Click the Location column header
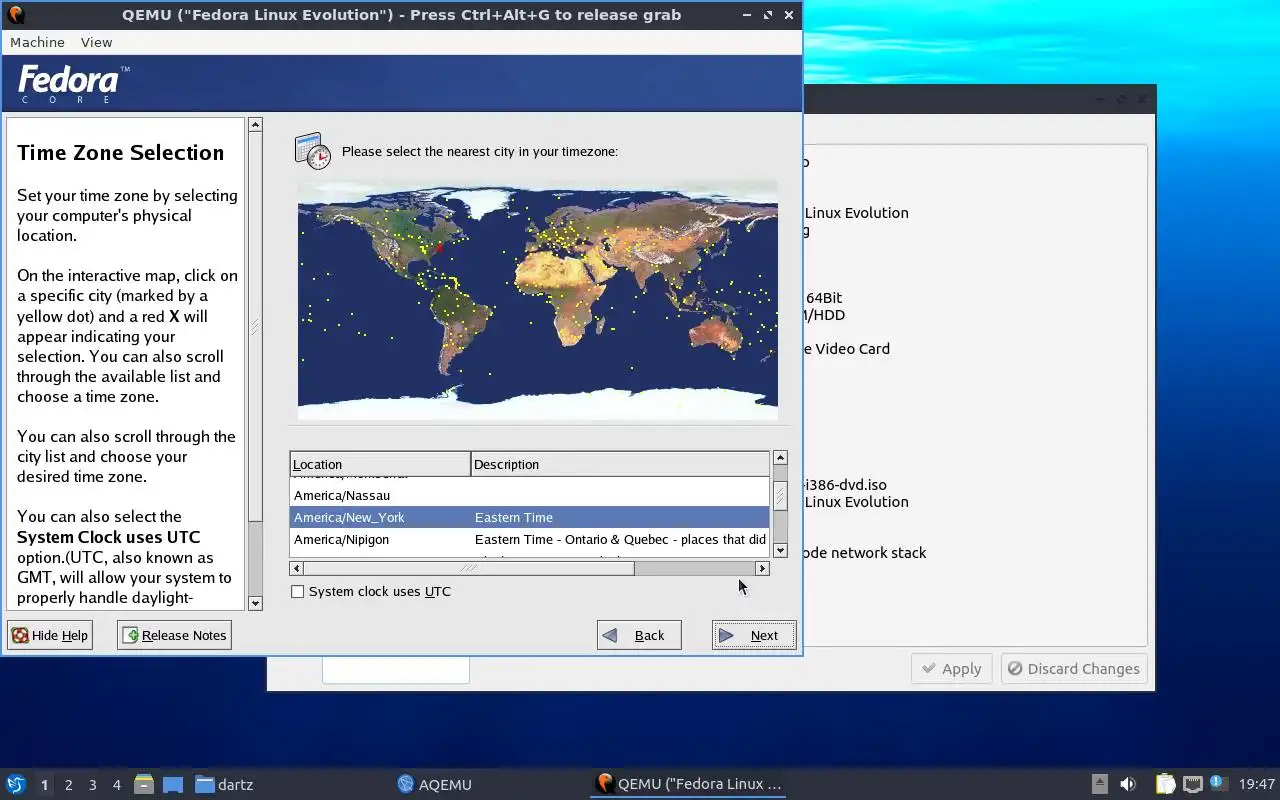This screenshot has width=1280, height=800. [x=380, y=464]
